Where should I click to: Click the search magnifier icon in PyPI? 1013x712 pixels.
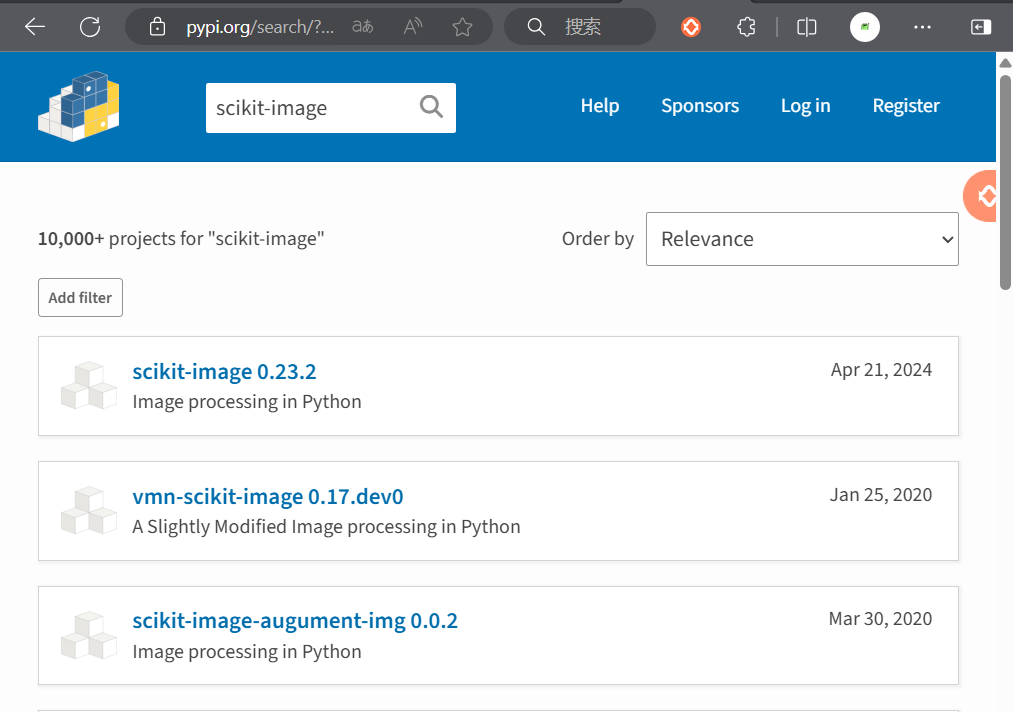click(x=431, y=107)
